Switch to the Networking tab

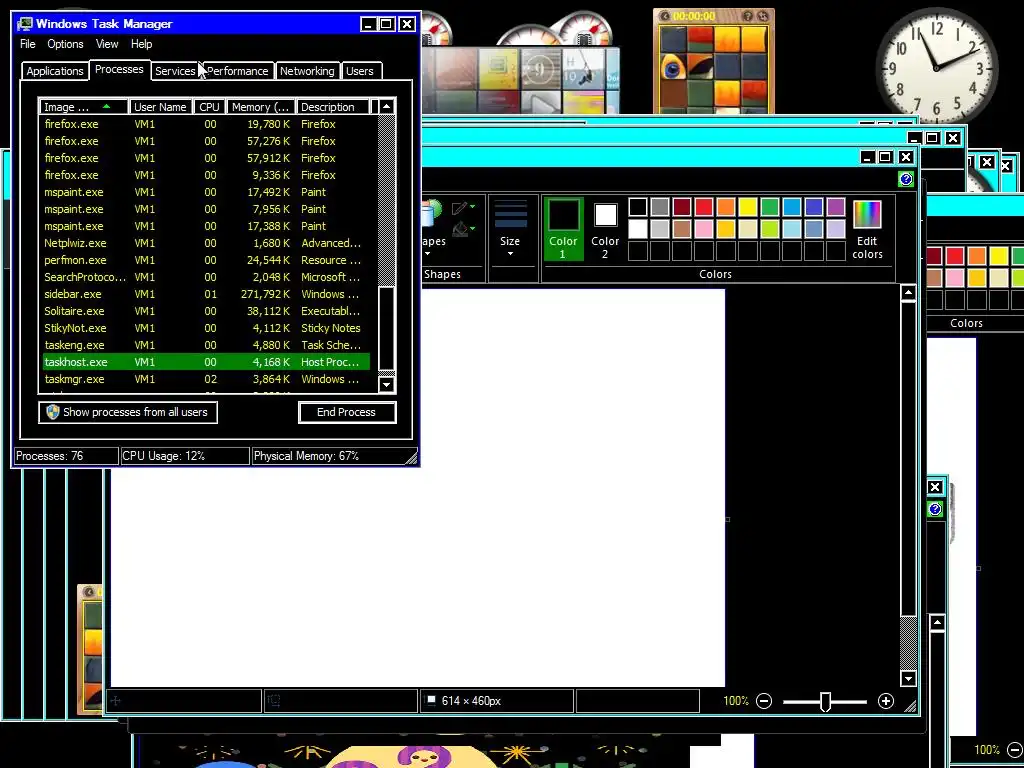307,71
